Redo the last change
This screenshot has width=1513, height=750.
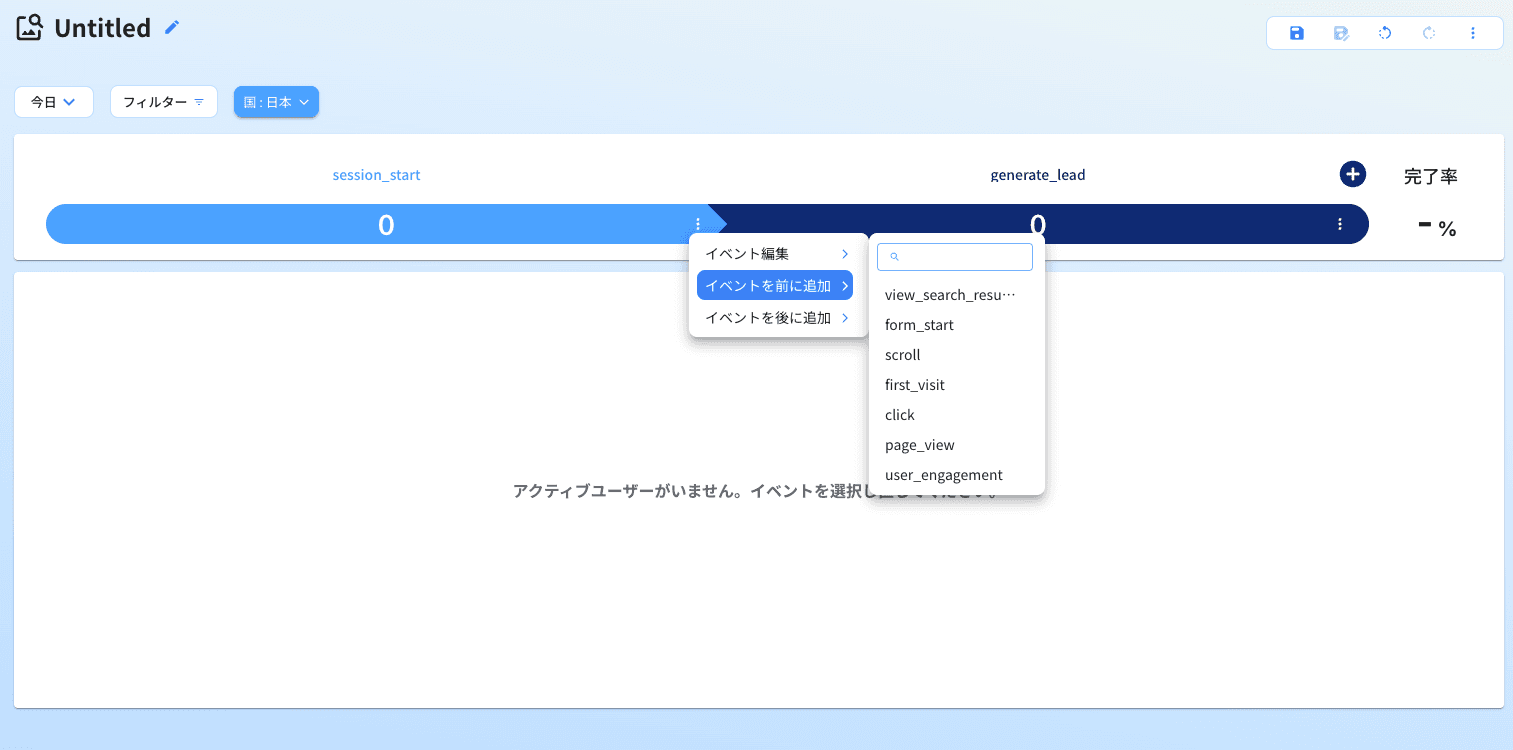point(1428,32)
